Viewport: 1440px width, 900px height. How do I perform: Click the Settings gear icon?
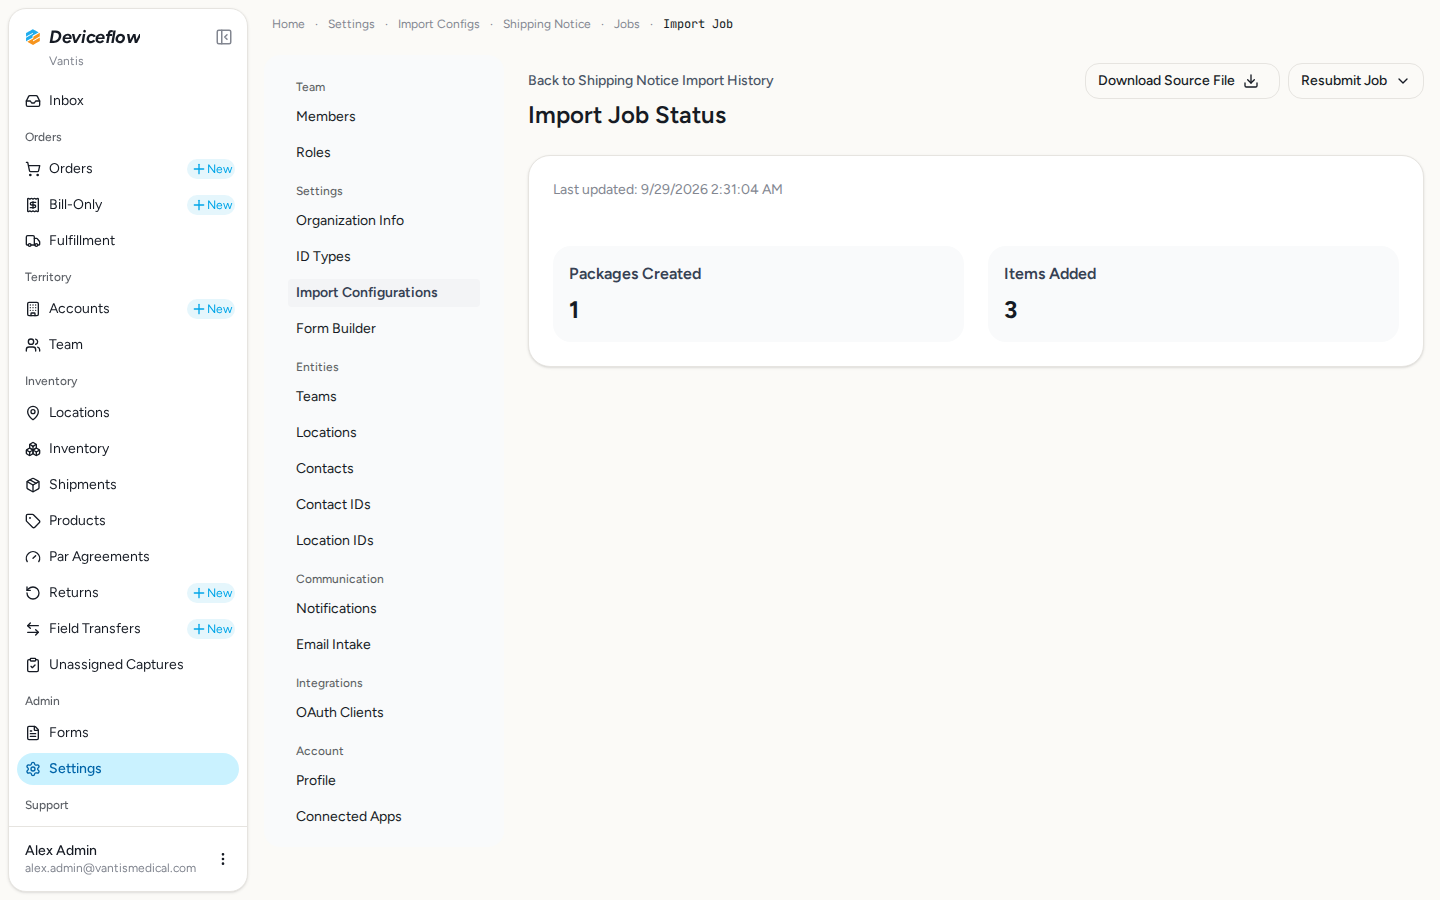pos(33,769)
